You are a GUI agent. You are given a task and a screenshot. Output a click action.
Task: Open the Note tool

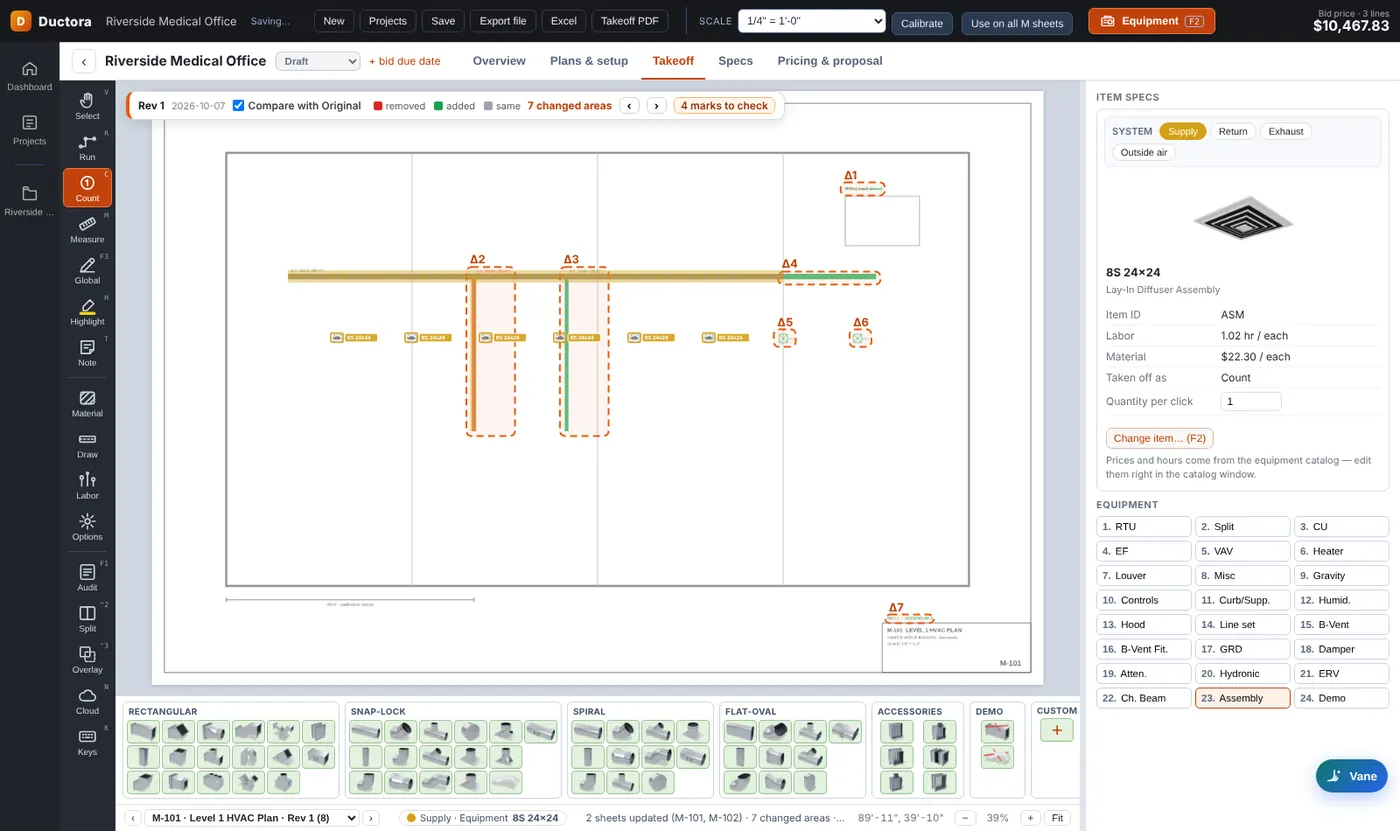[87, 352]
